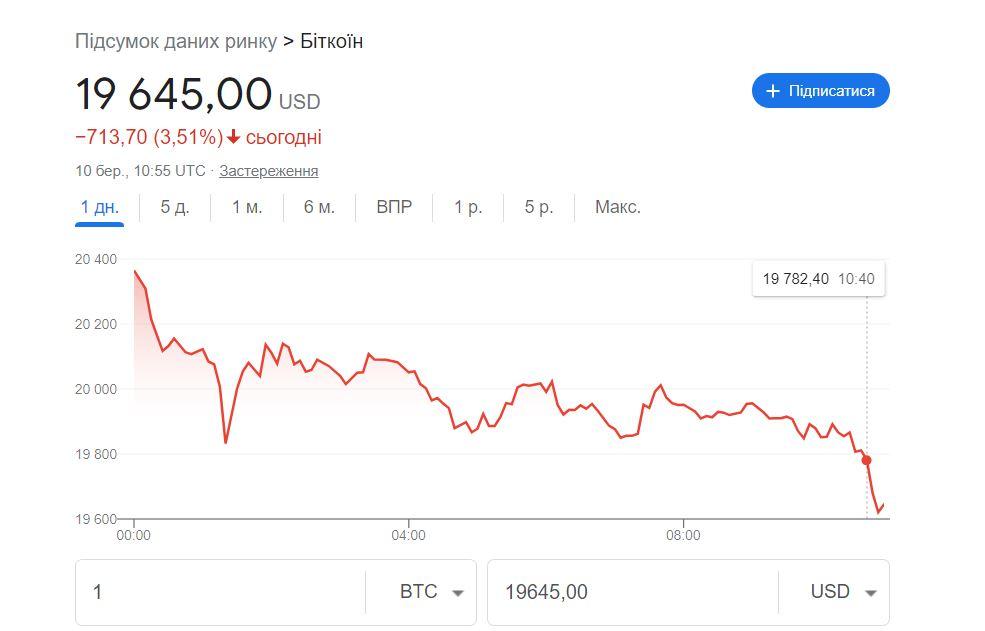The width and height of the screenshot is (985, 631).
Task: Click the red down arrow price indicator
Action: (x=233, y=138)
